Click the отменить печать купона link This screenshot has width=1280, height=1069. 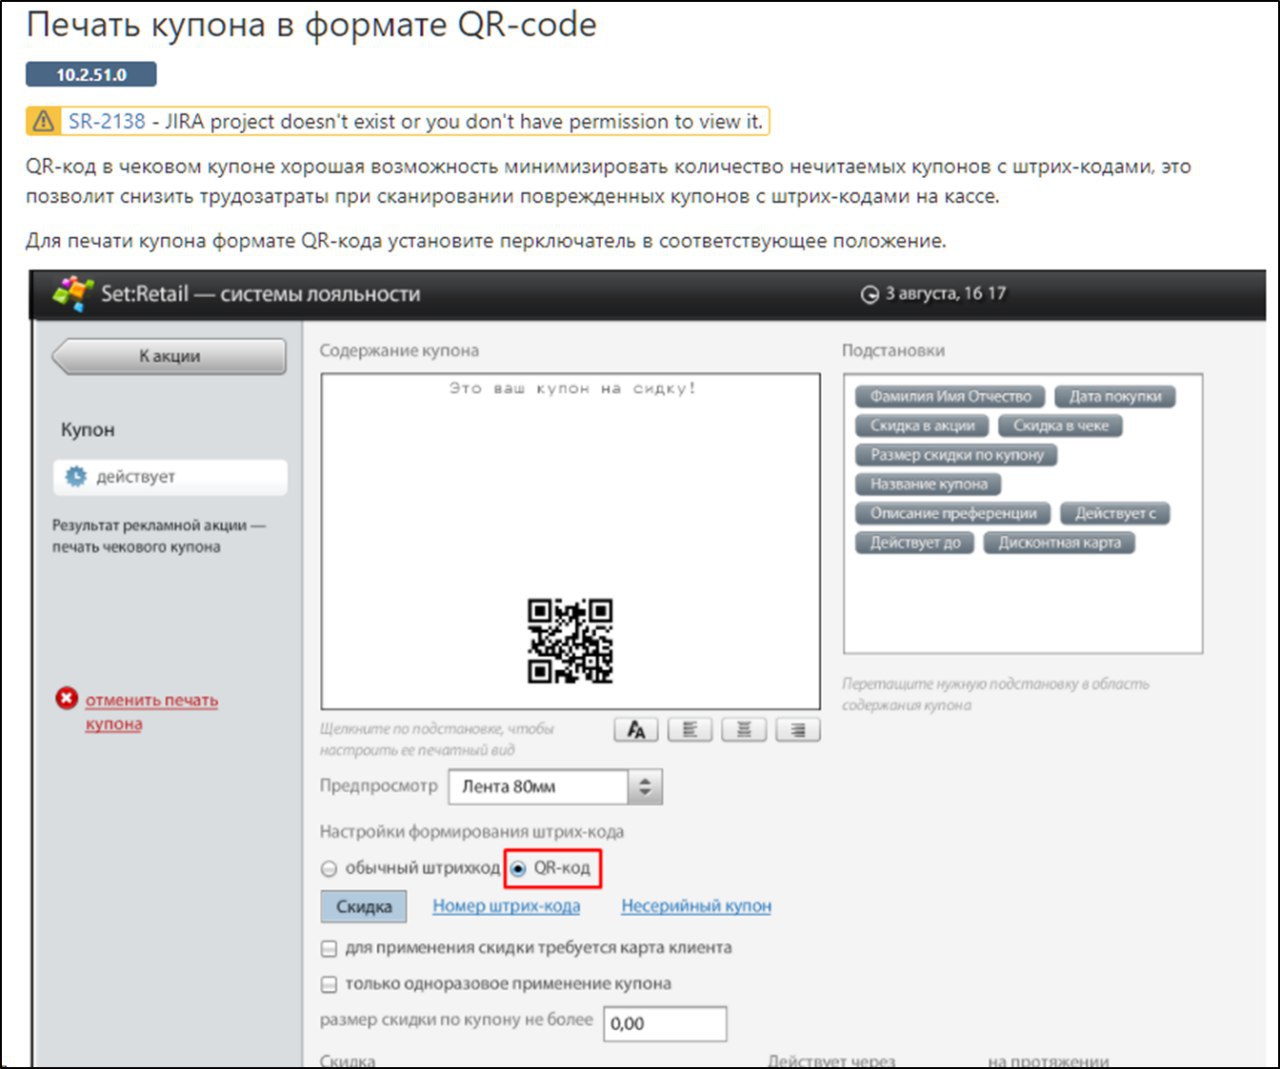click(151, 711)
